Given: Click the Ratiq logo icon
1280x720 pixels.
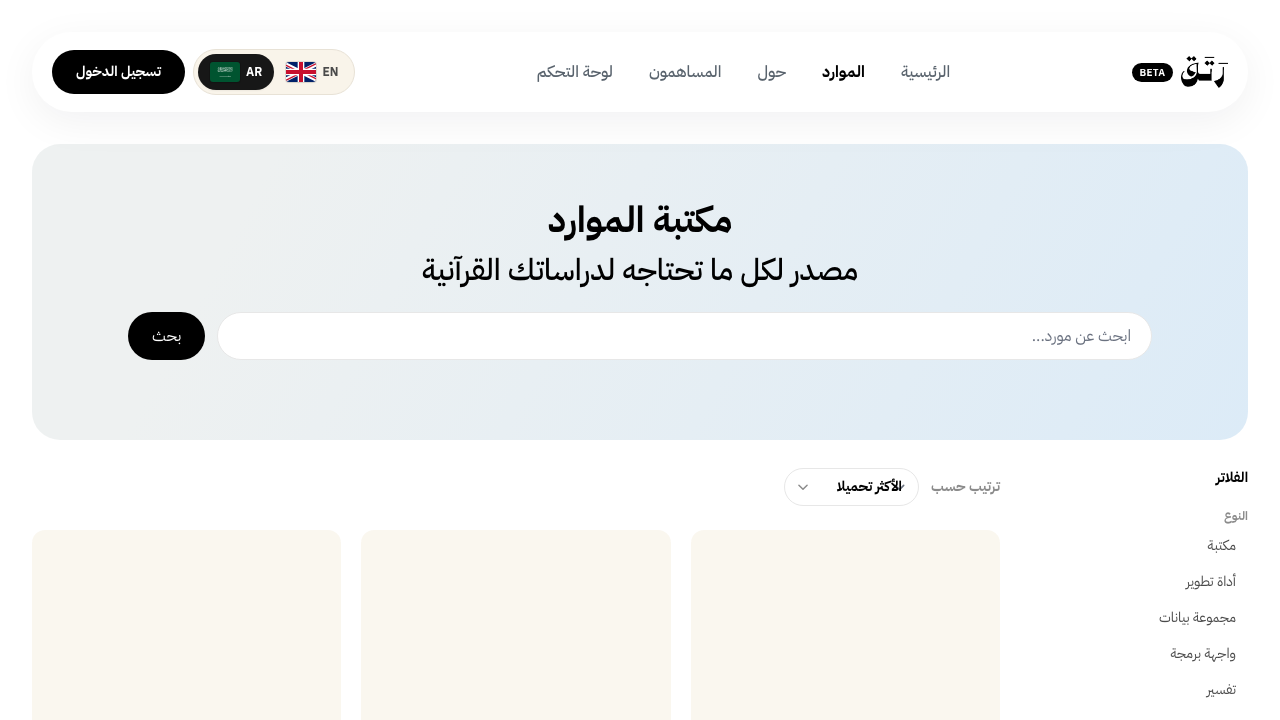Looking at the screenshot, I should point(1203,72).
